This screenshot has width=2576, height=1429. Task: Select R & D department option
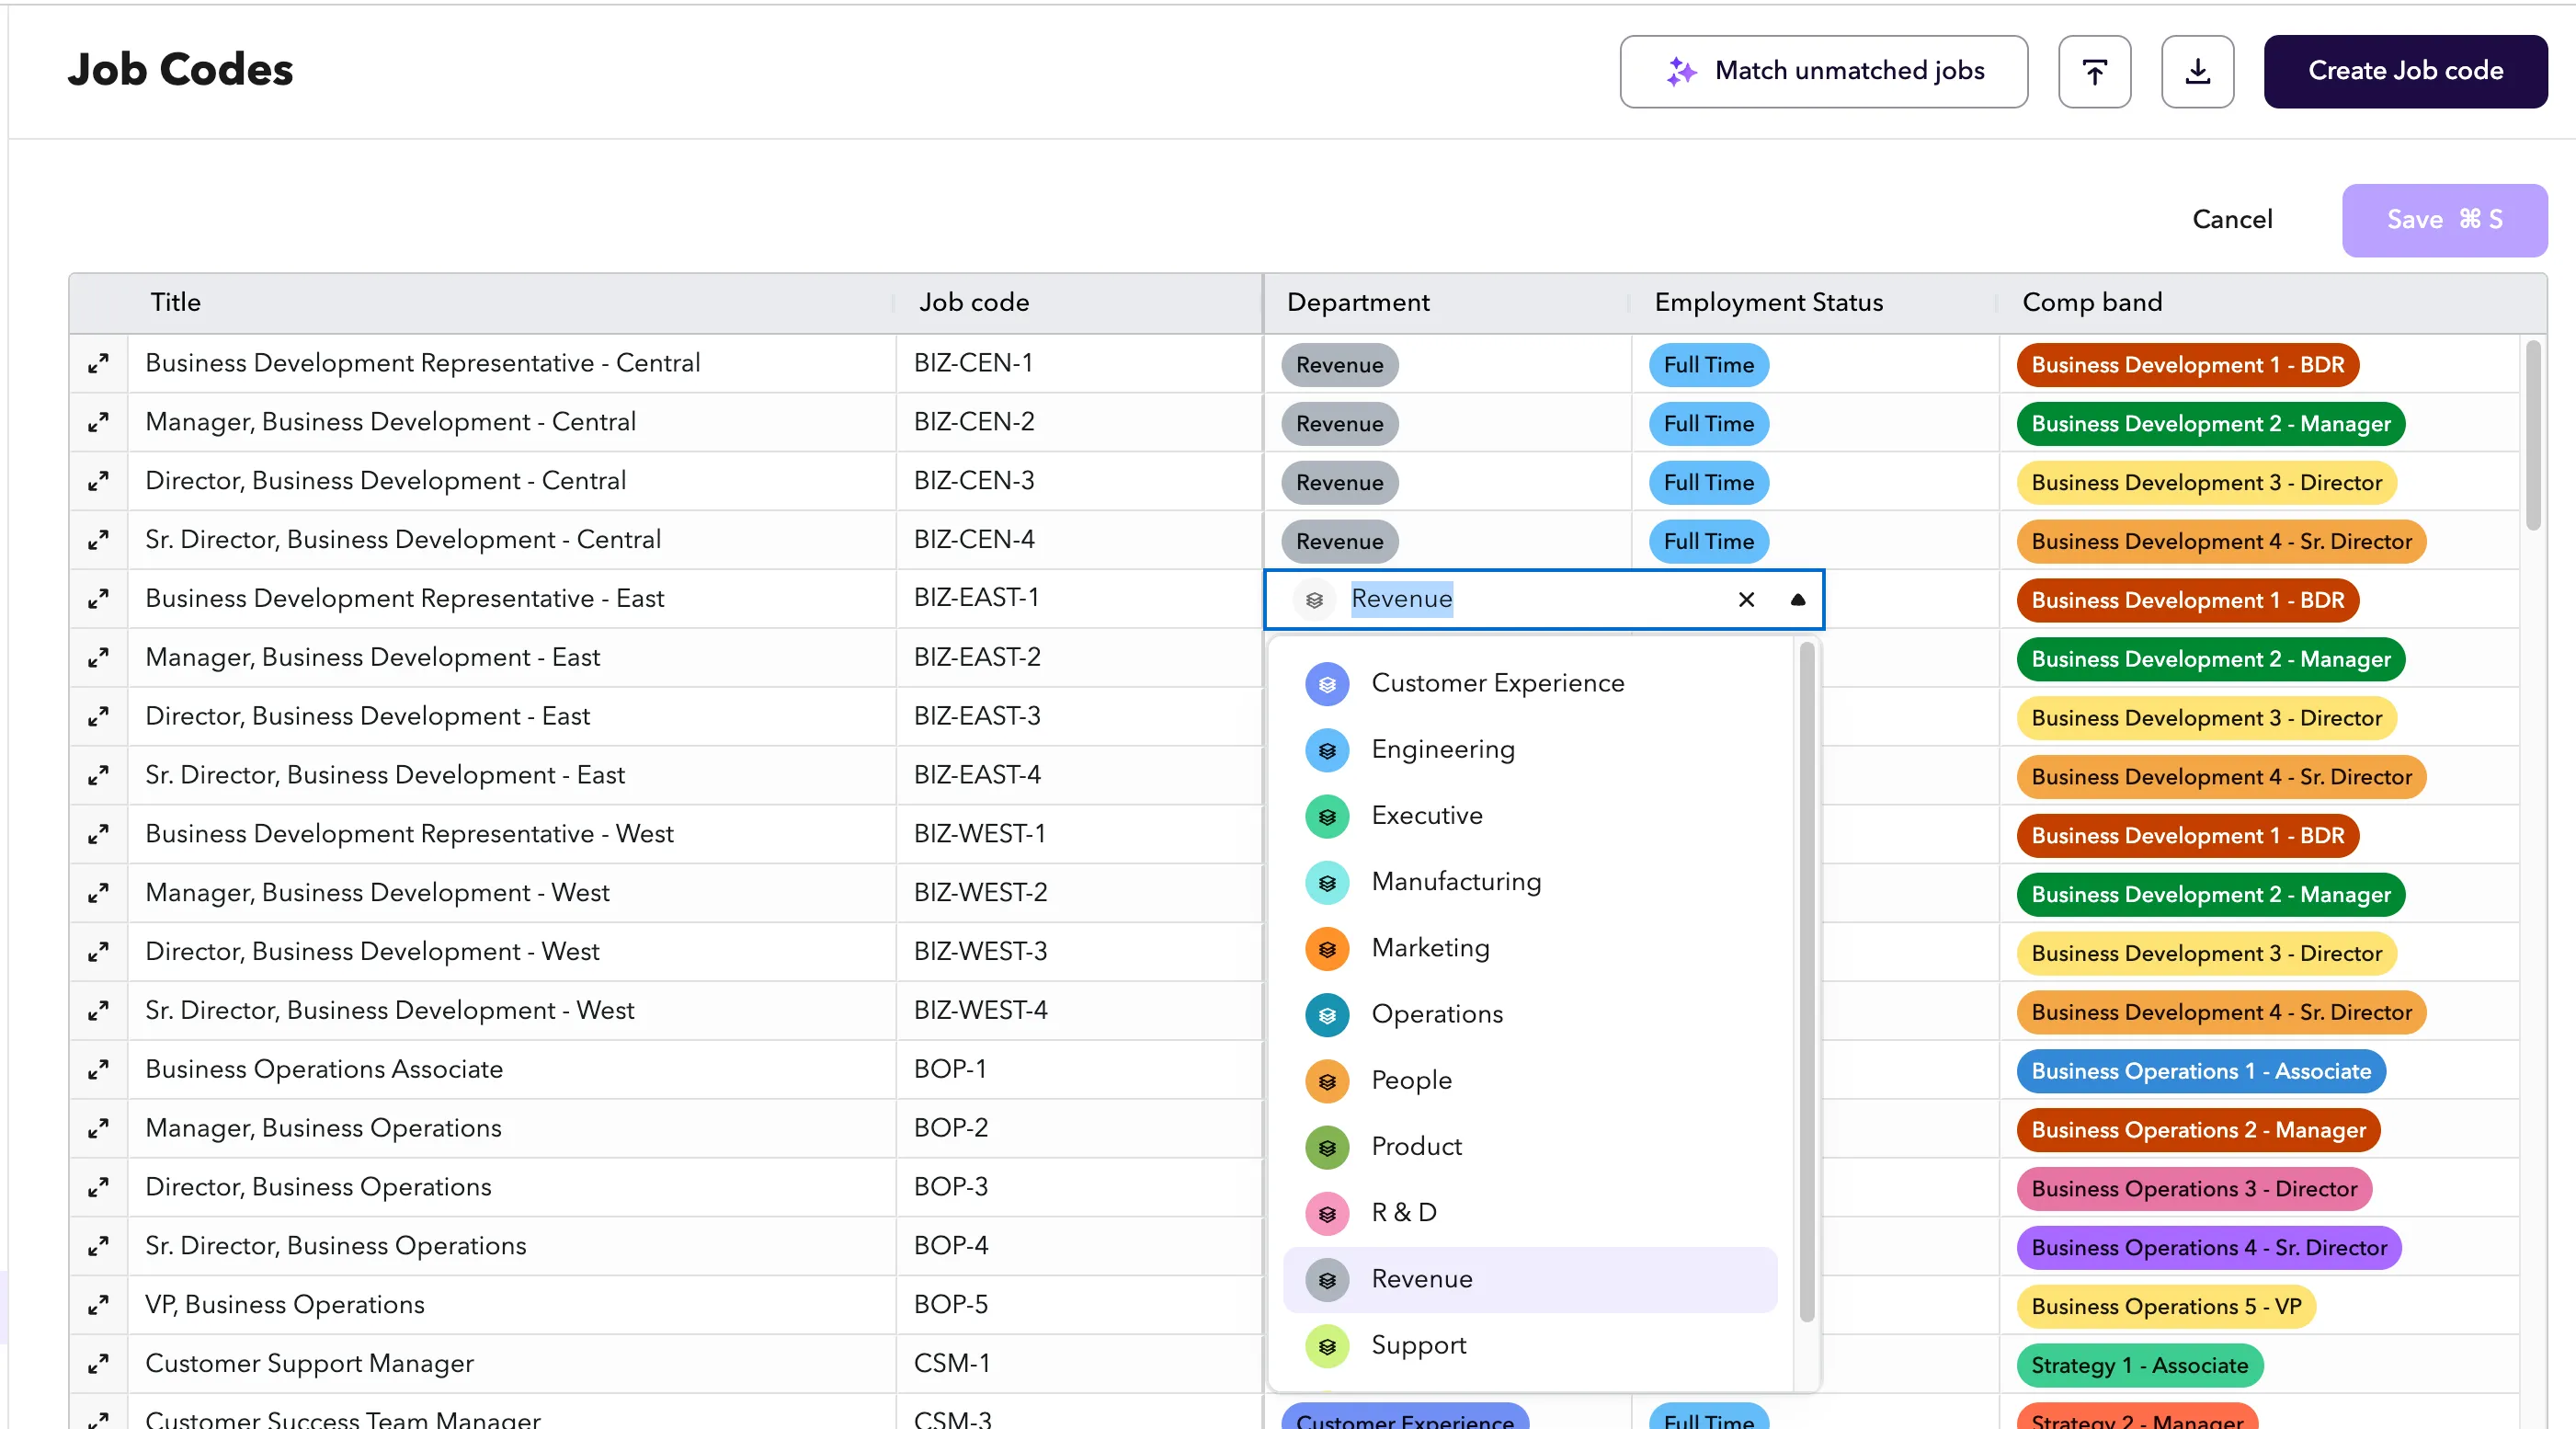(1530, 1212)
